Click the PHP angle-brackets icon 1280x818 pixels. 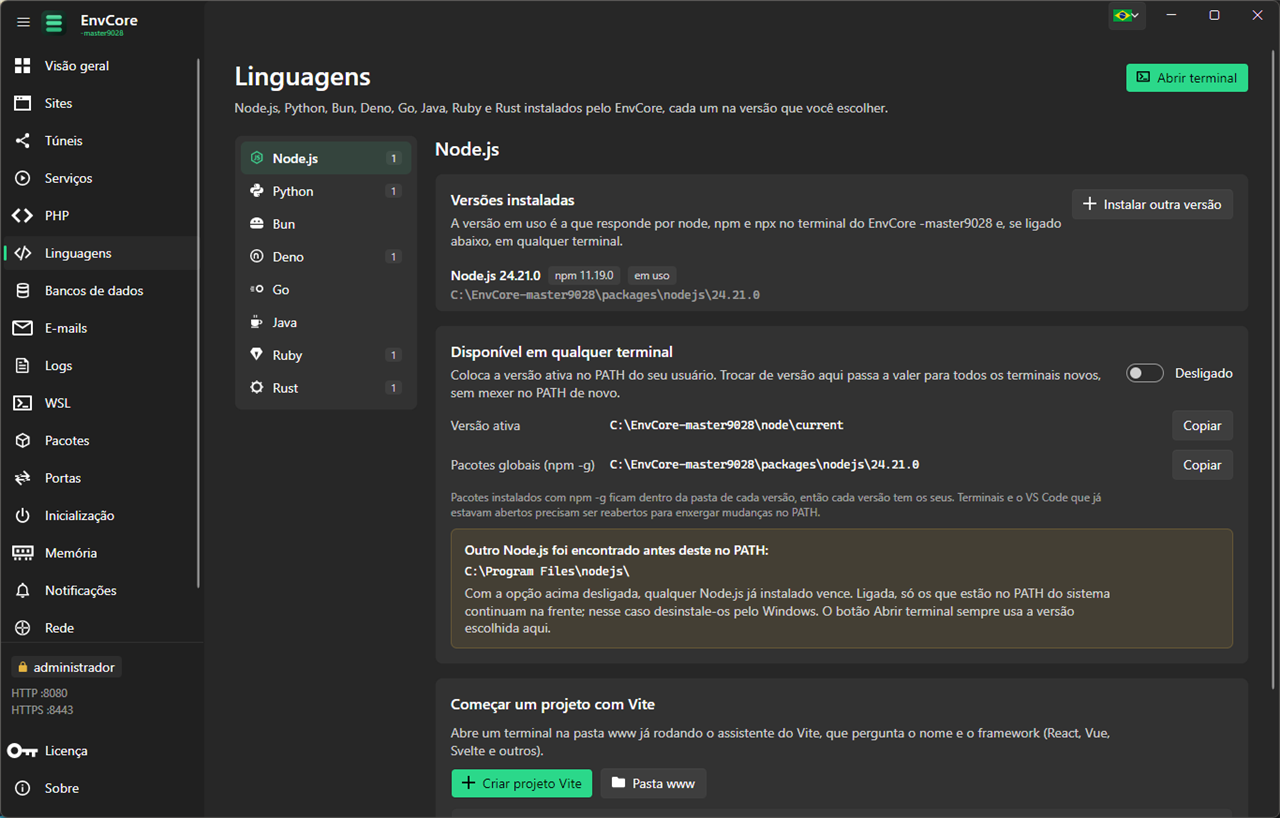point(22,216)
